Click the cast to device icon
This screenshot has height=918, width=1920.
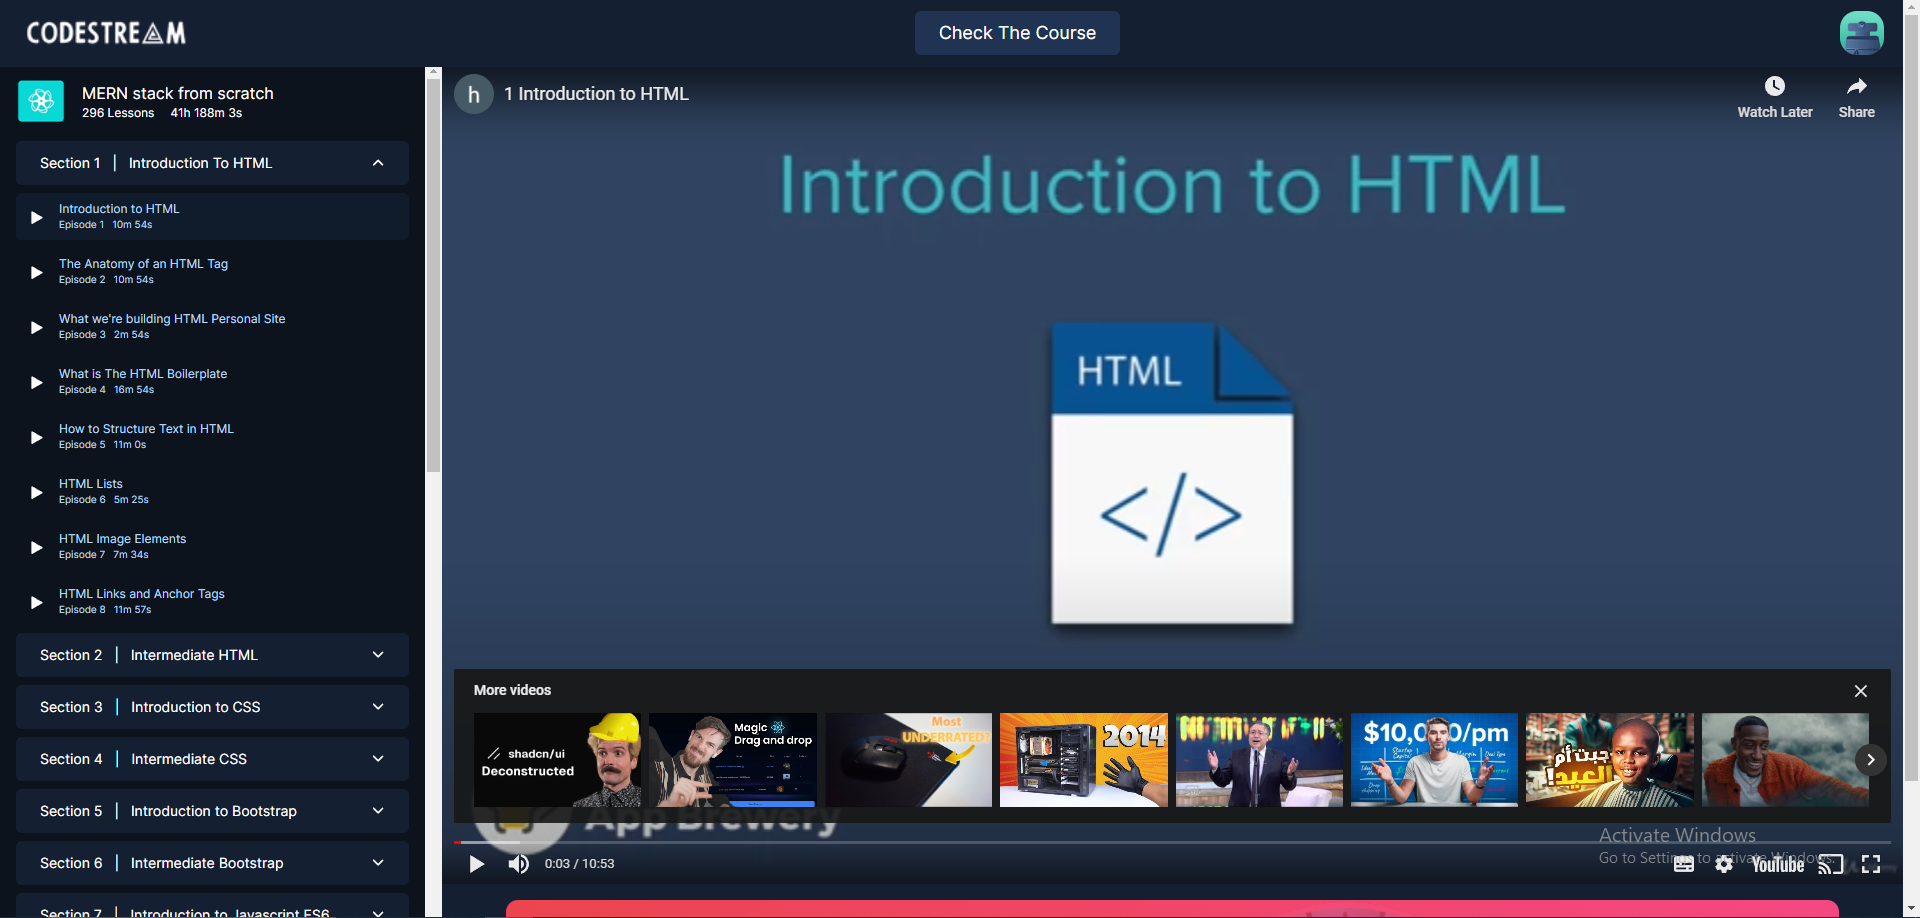pyautogui.click(x=1830, y=864)
